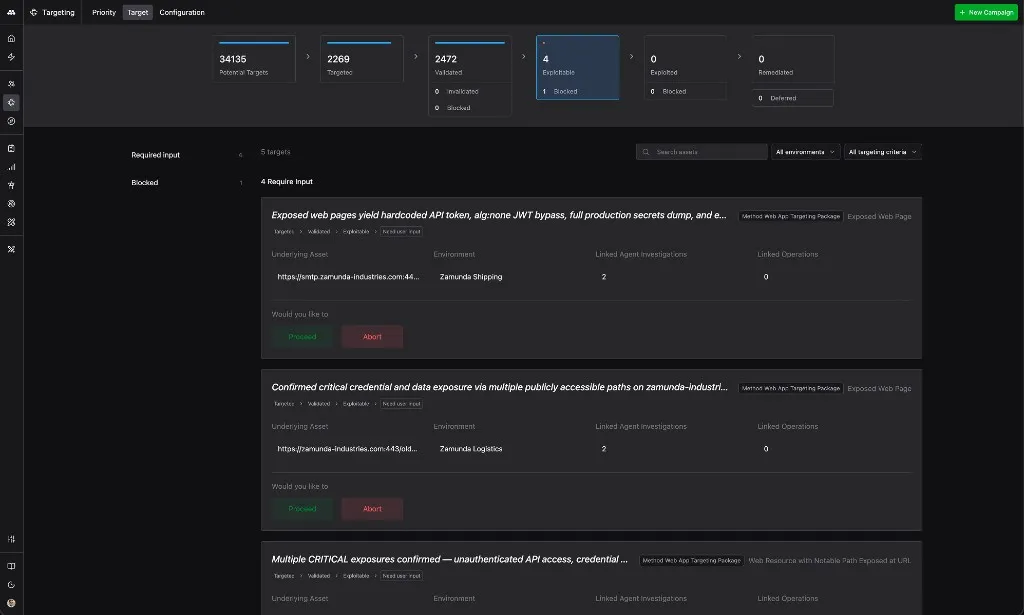Click Proceed on the Zamunda Logistics card

point(302,509)
